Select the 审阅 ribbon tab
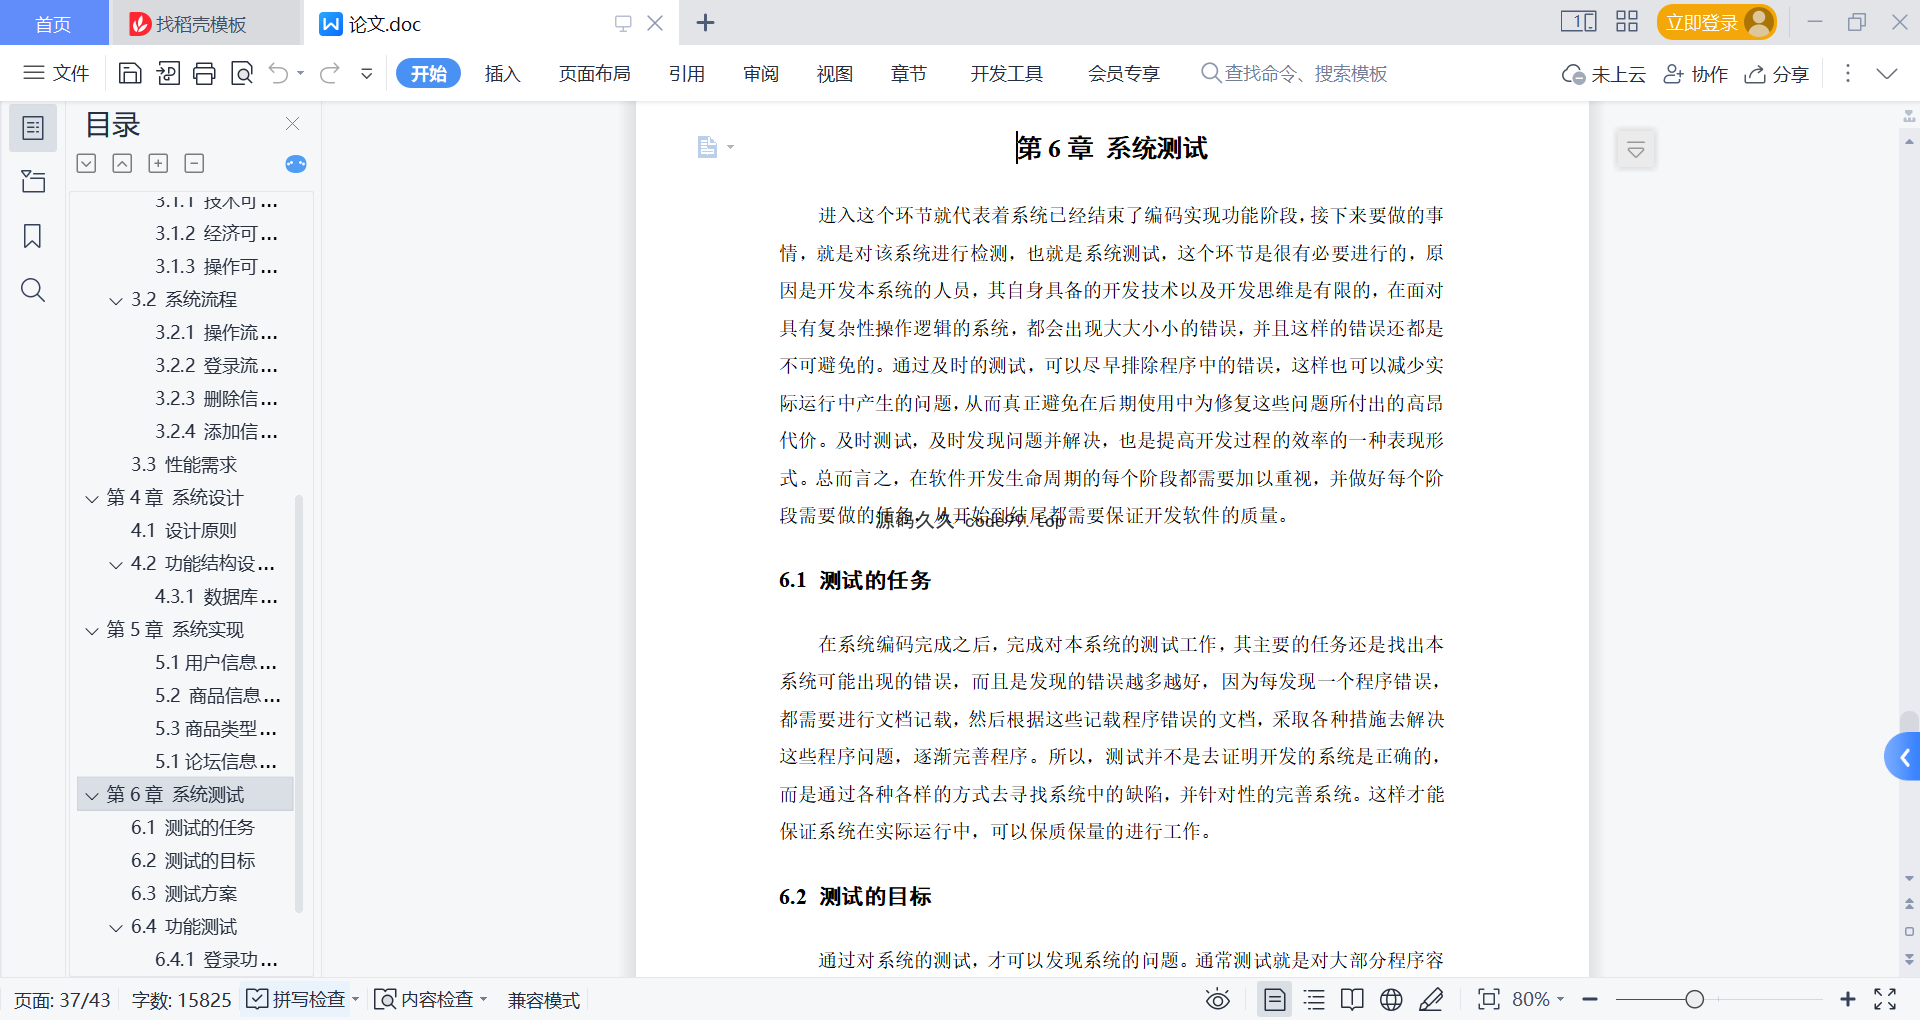 point(761,73)
